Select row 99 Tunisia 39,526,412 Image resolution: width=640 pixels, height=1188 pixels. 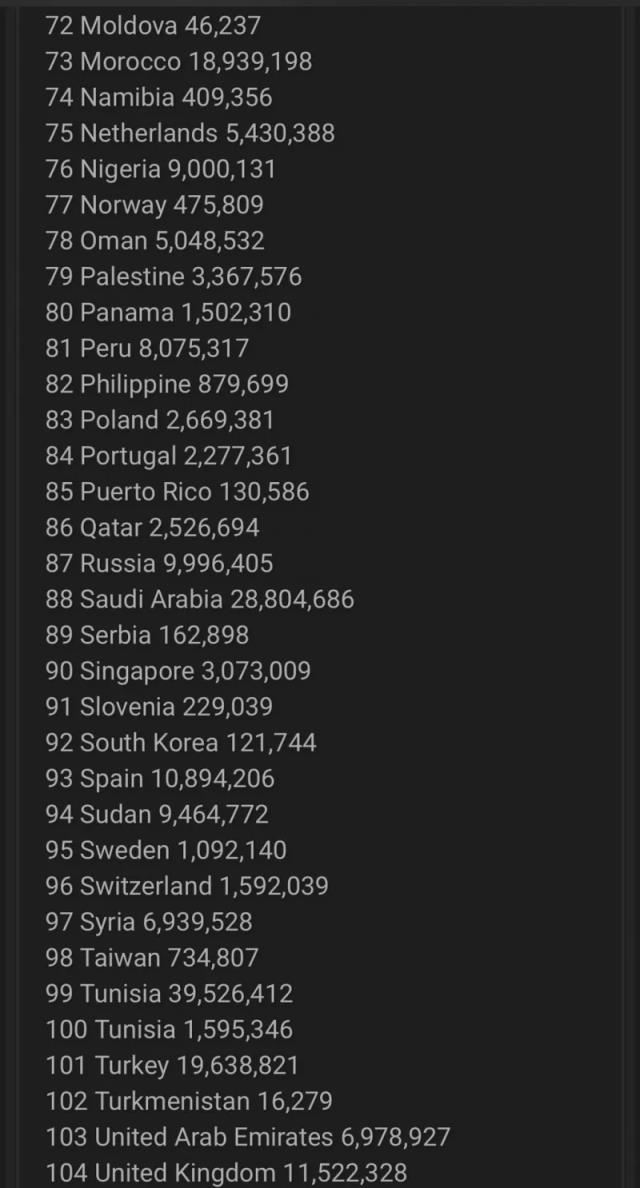click(169, 995)
